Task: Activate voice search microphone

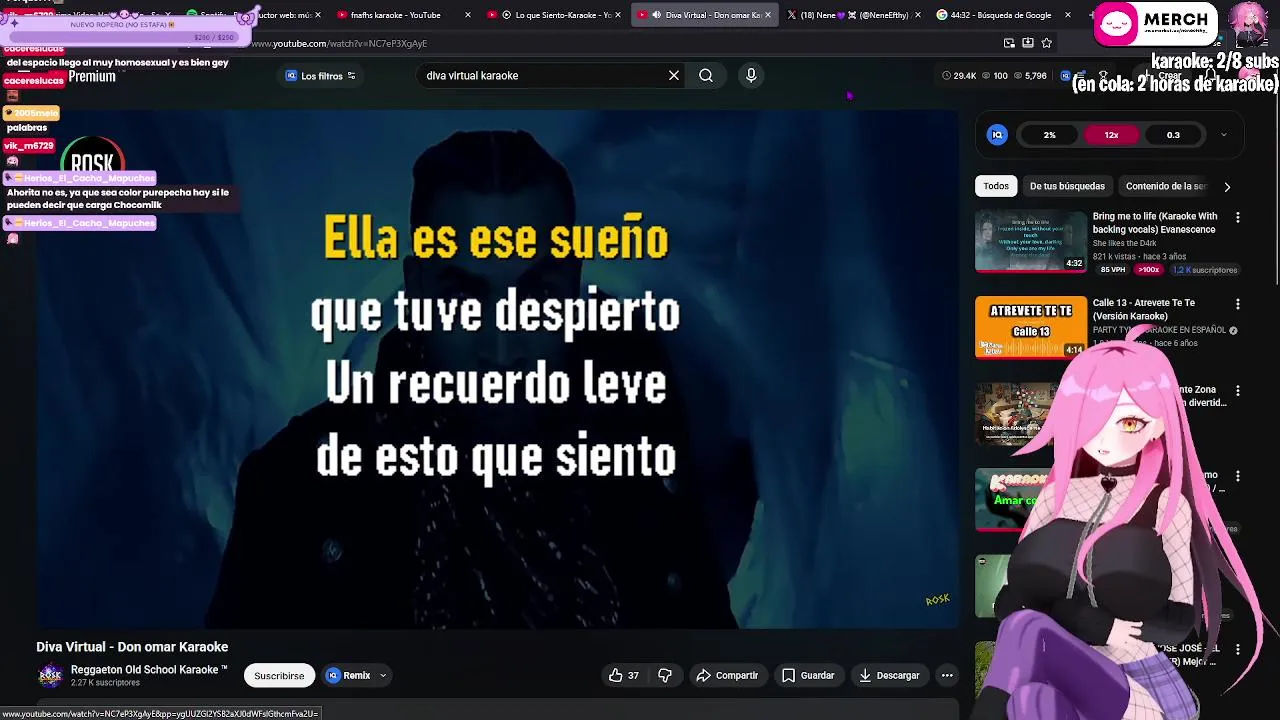Action: (751, 75)
